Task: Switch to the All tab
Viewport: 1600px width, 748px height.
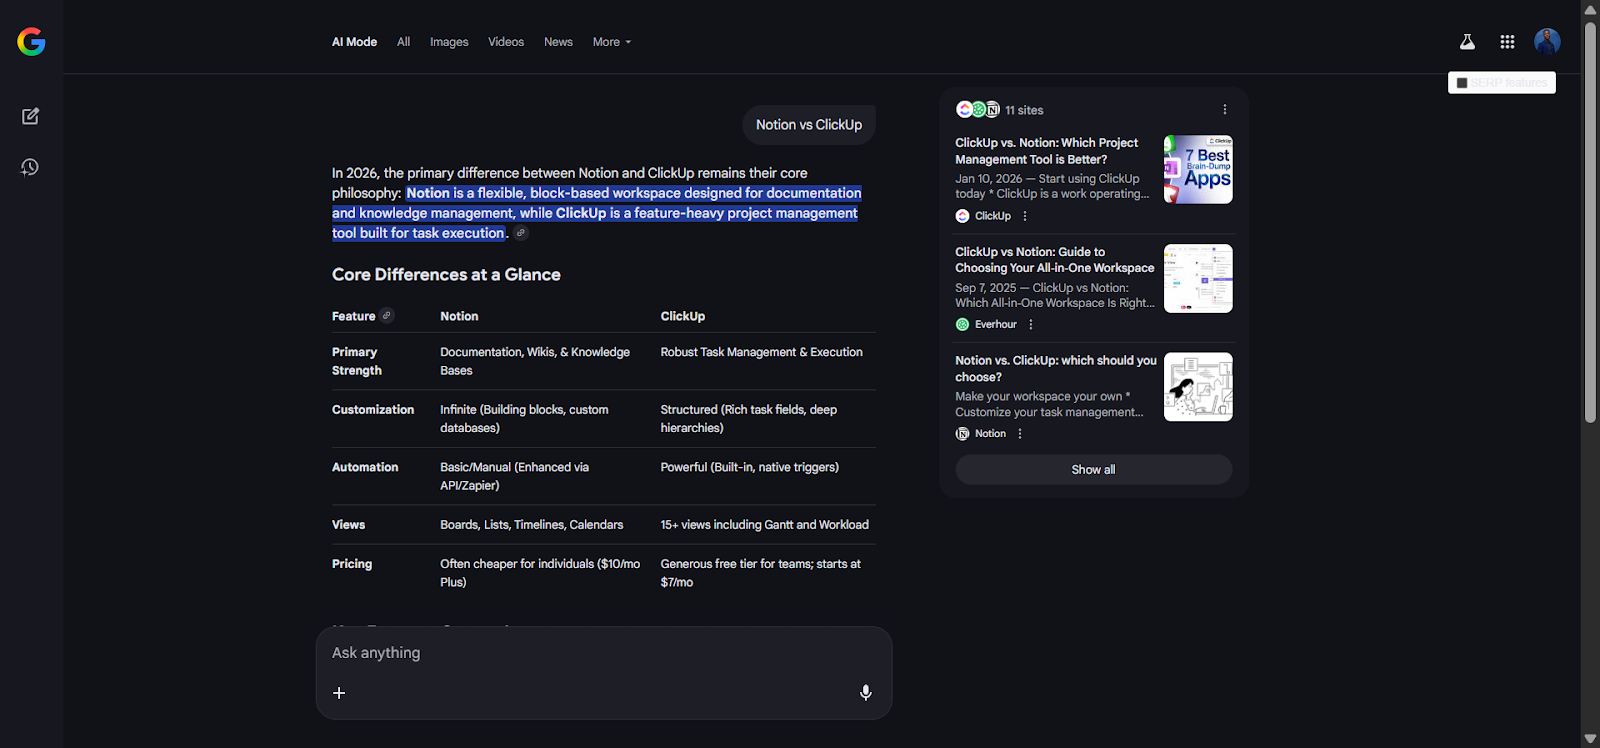Action: coord(403,42)
